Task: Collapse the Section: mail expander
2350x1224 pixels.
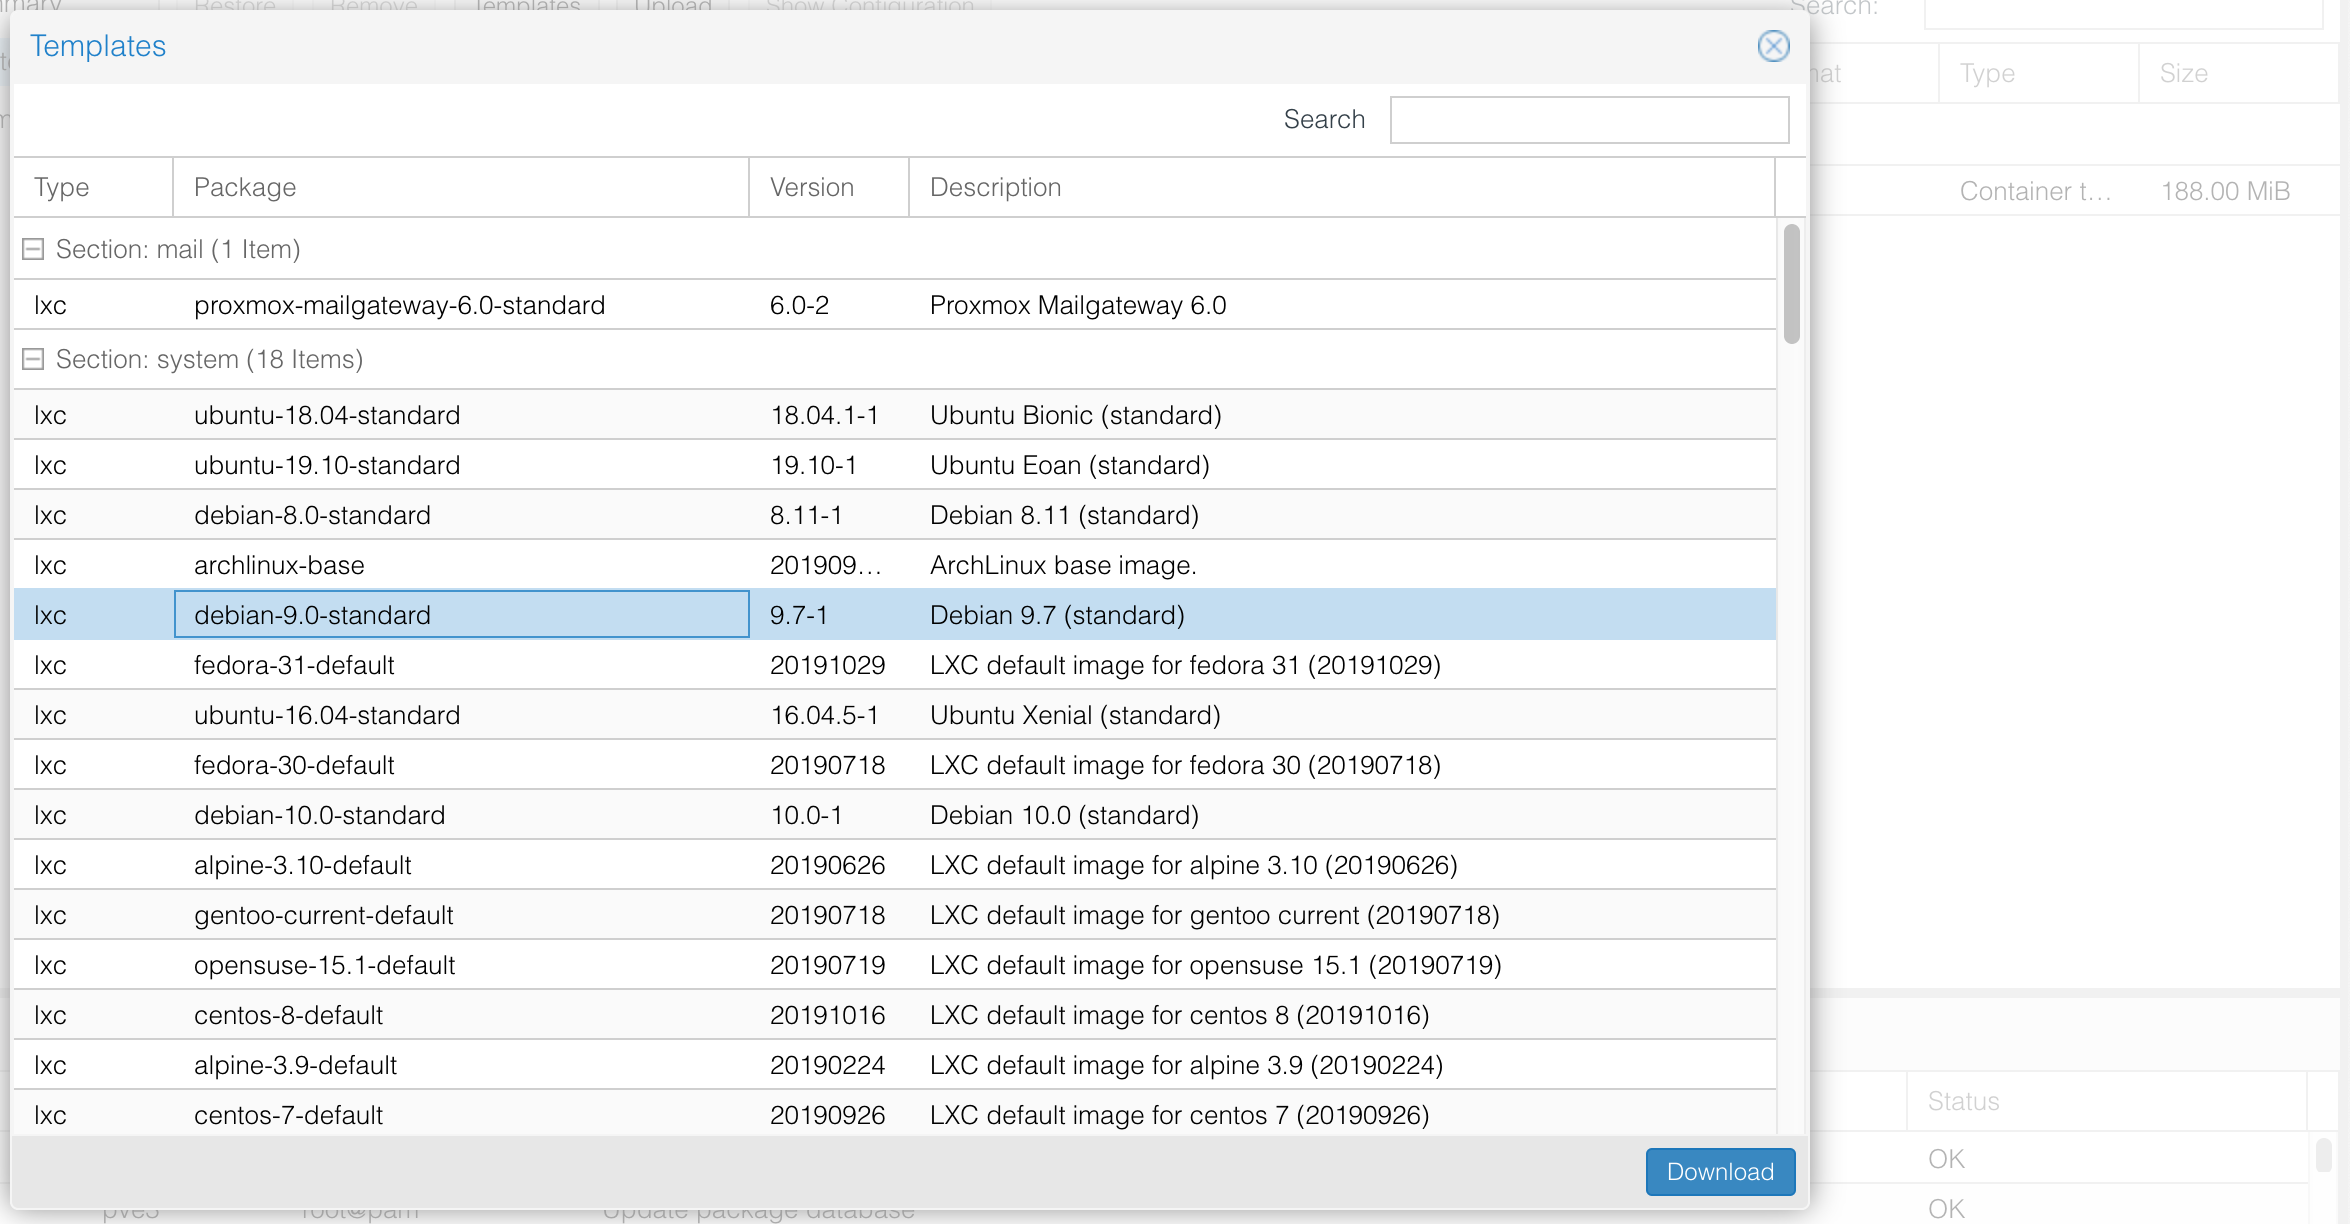Action: click(31, 249)
